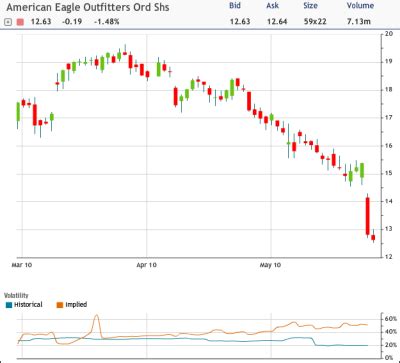Click the Implied legend label
The width and height of the screenshot is (400, 363).
point(76,305)
